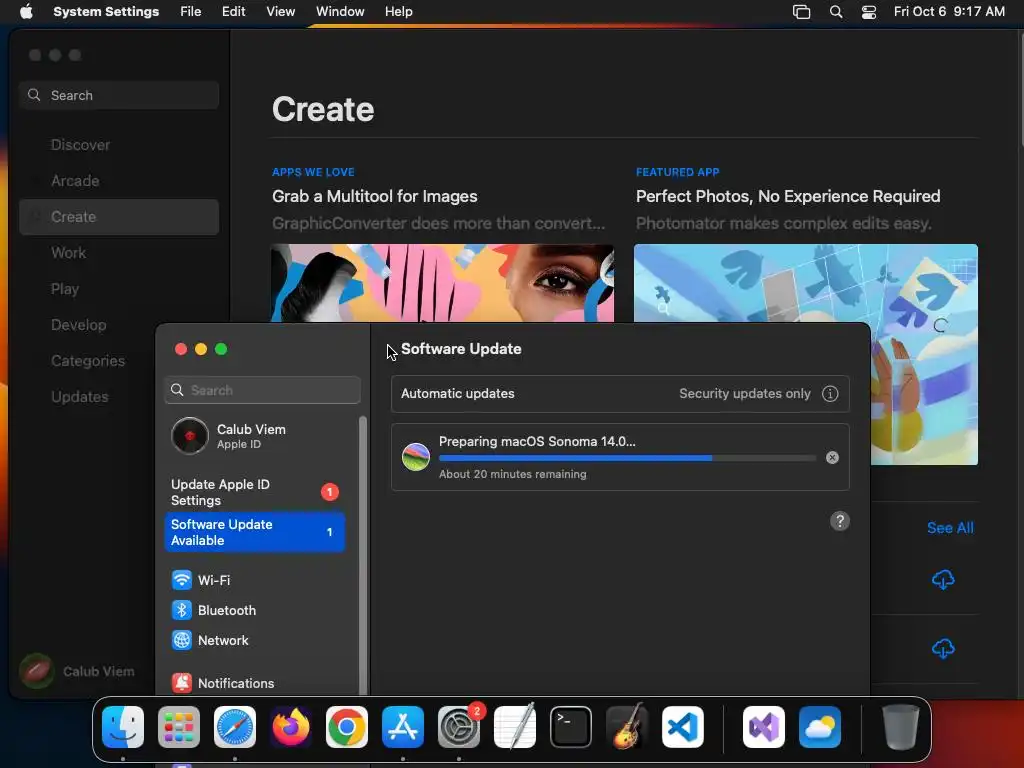Select Create in App Store sidebar
The height and width of the screenshot is (768, 1024).
click(119, 217)
